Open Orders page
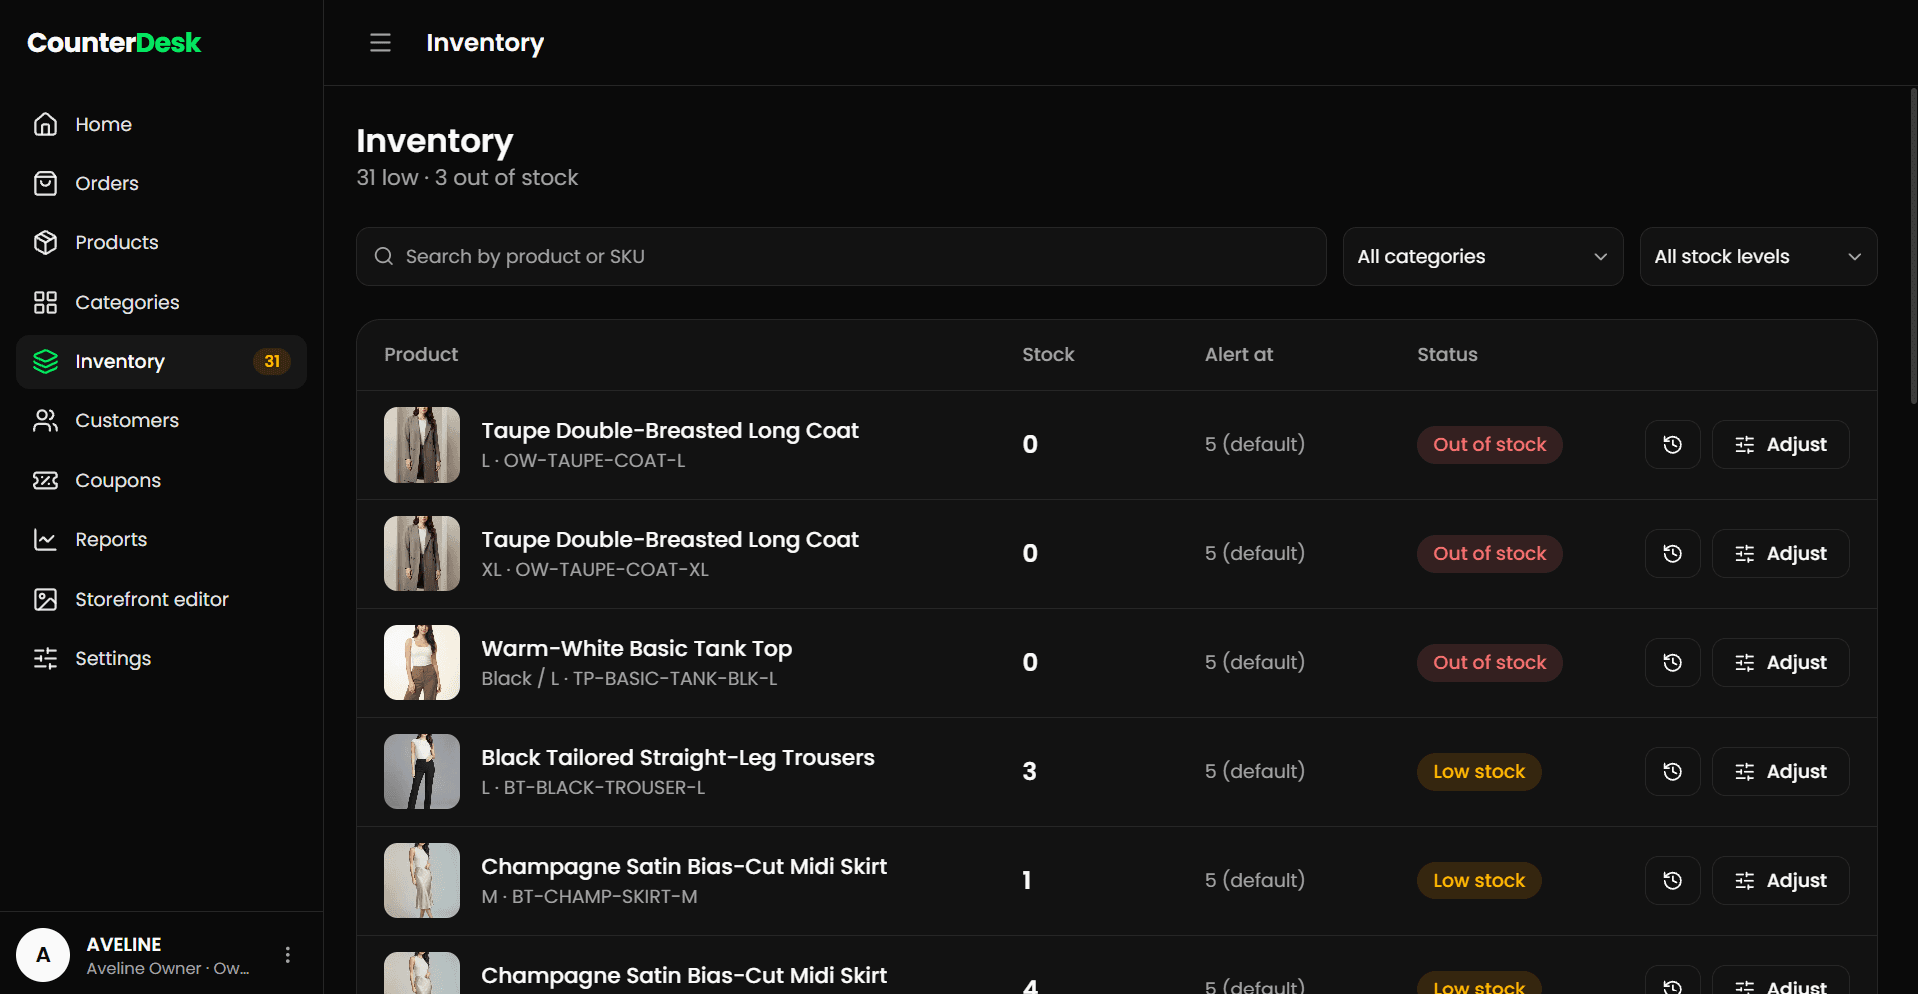Viewport: 1918px width, 994px height. tap(161, 184)
